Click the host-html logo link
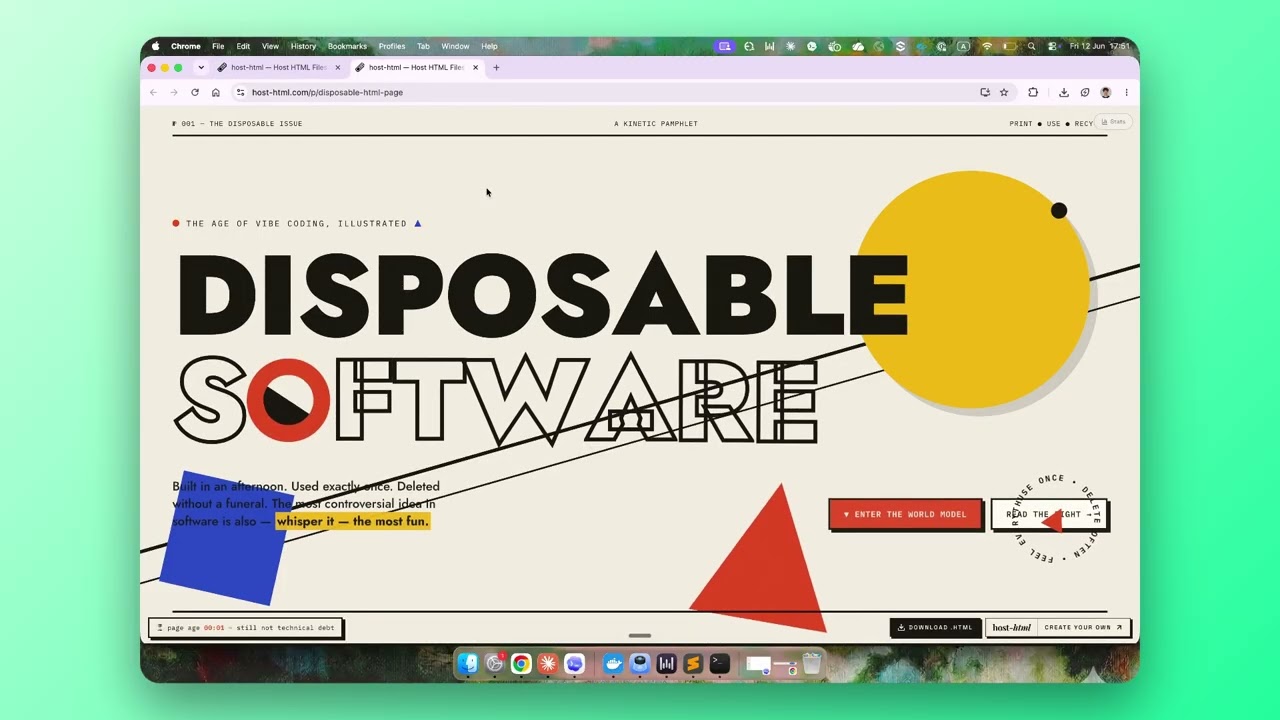This screenshot has width=1280, height=720. [1011, 627]
